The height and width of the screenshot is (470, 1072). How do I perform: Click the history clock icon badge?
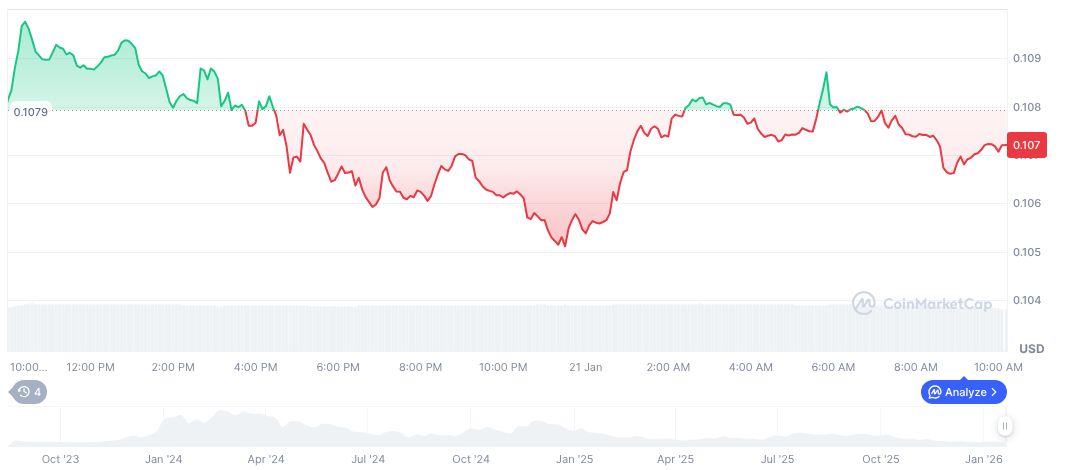(28, 392)
